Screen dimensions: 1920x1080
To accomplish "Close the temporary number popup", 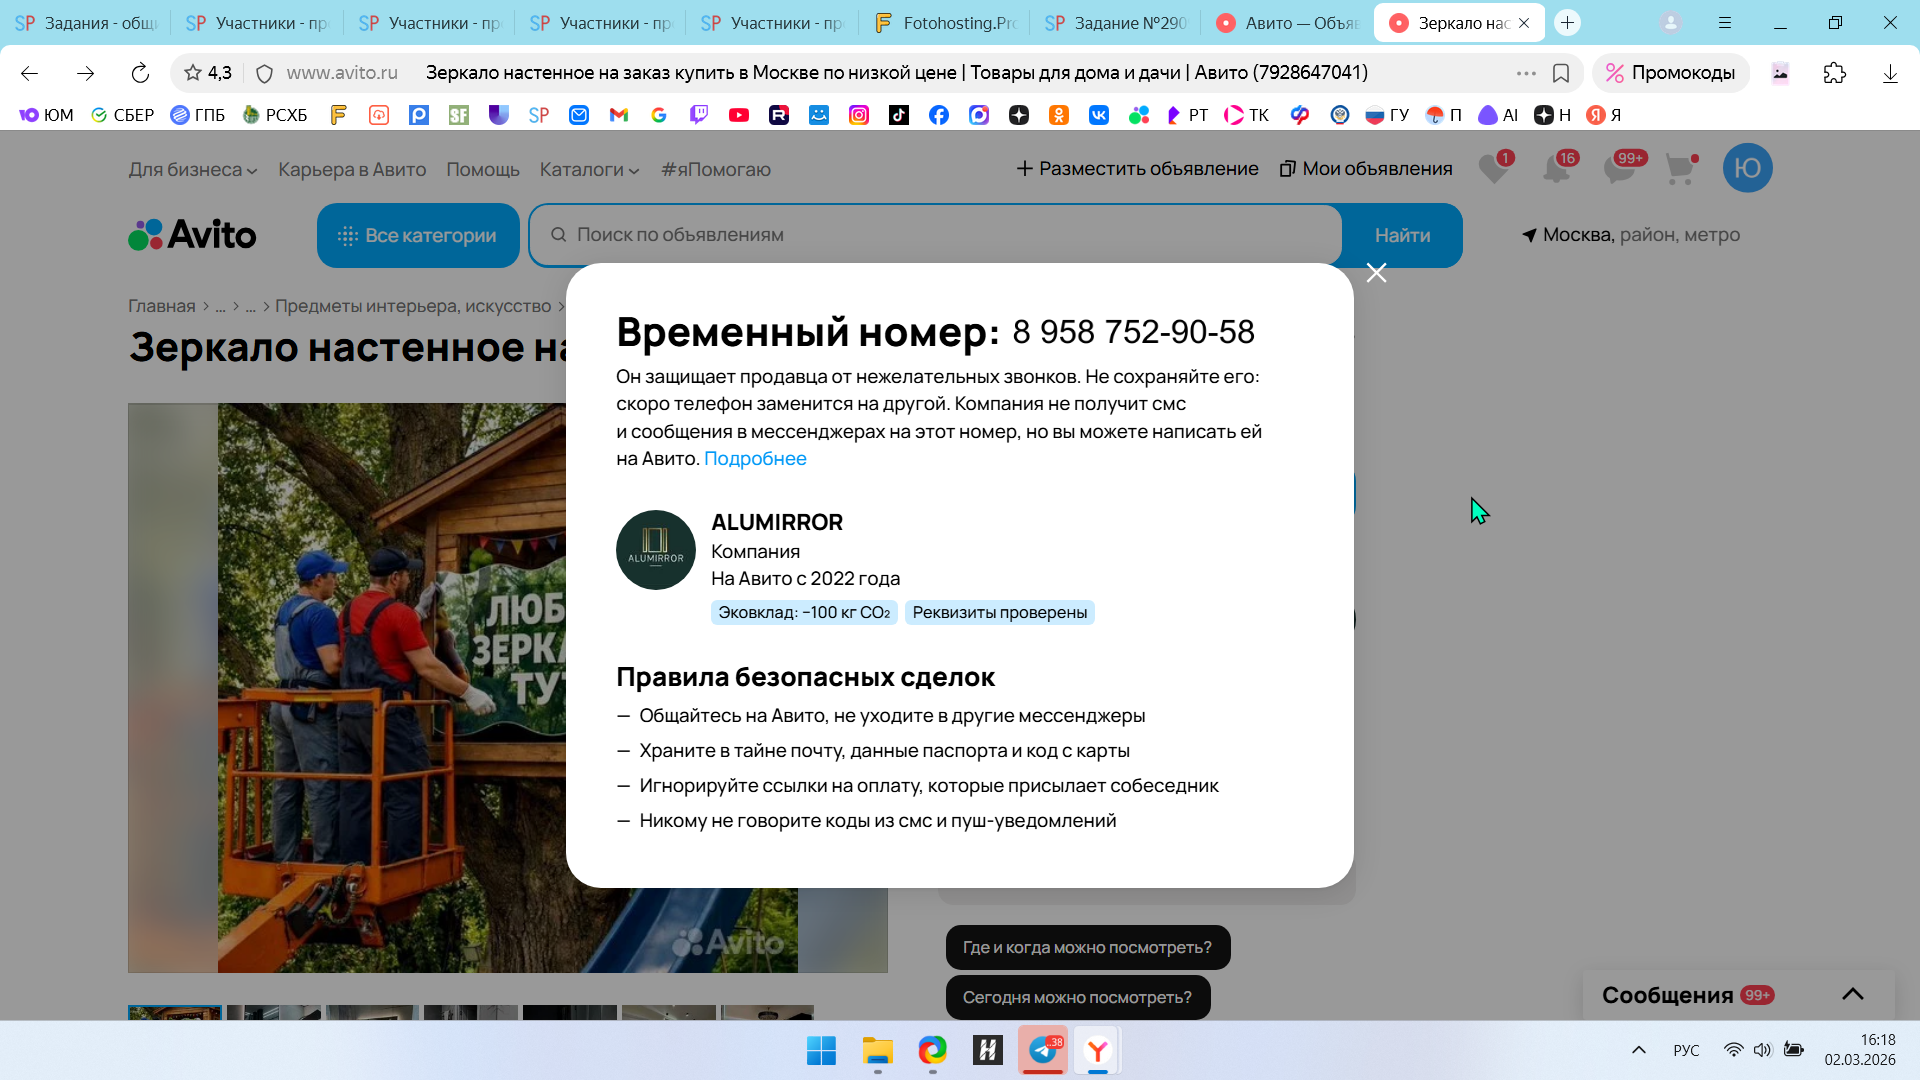I will pyautogui.click(x=1376, y=273).
